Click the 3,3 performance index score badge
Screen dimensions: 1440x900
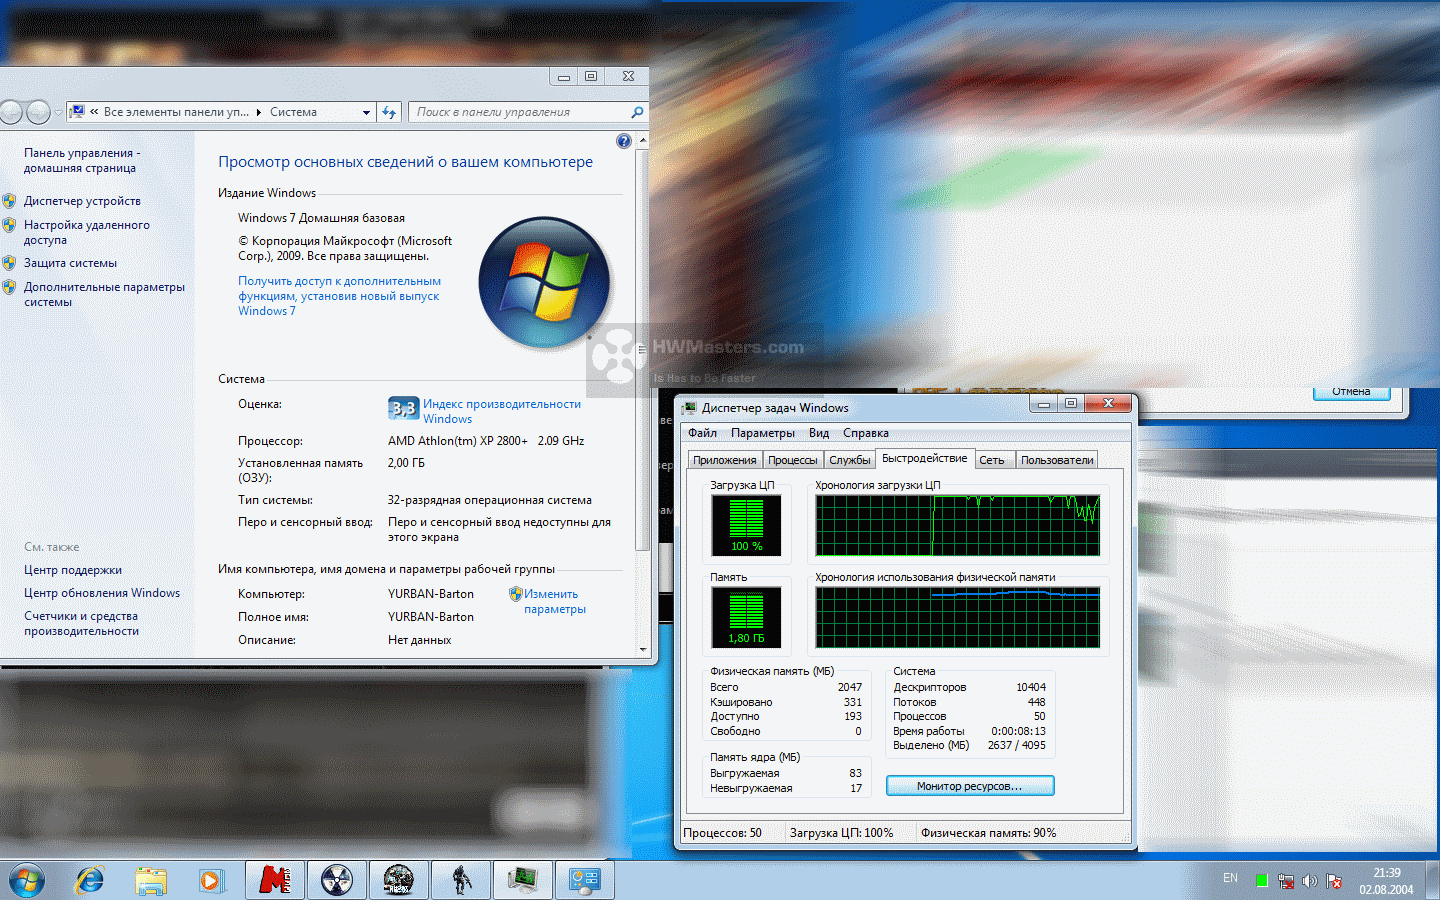click(x=403, y=408)
